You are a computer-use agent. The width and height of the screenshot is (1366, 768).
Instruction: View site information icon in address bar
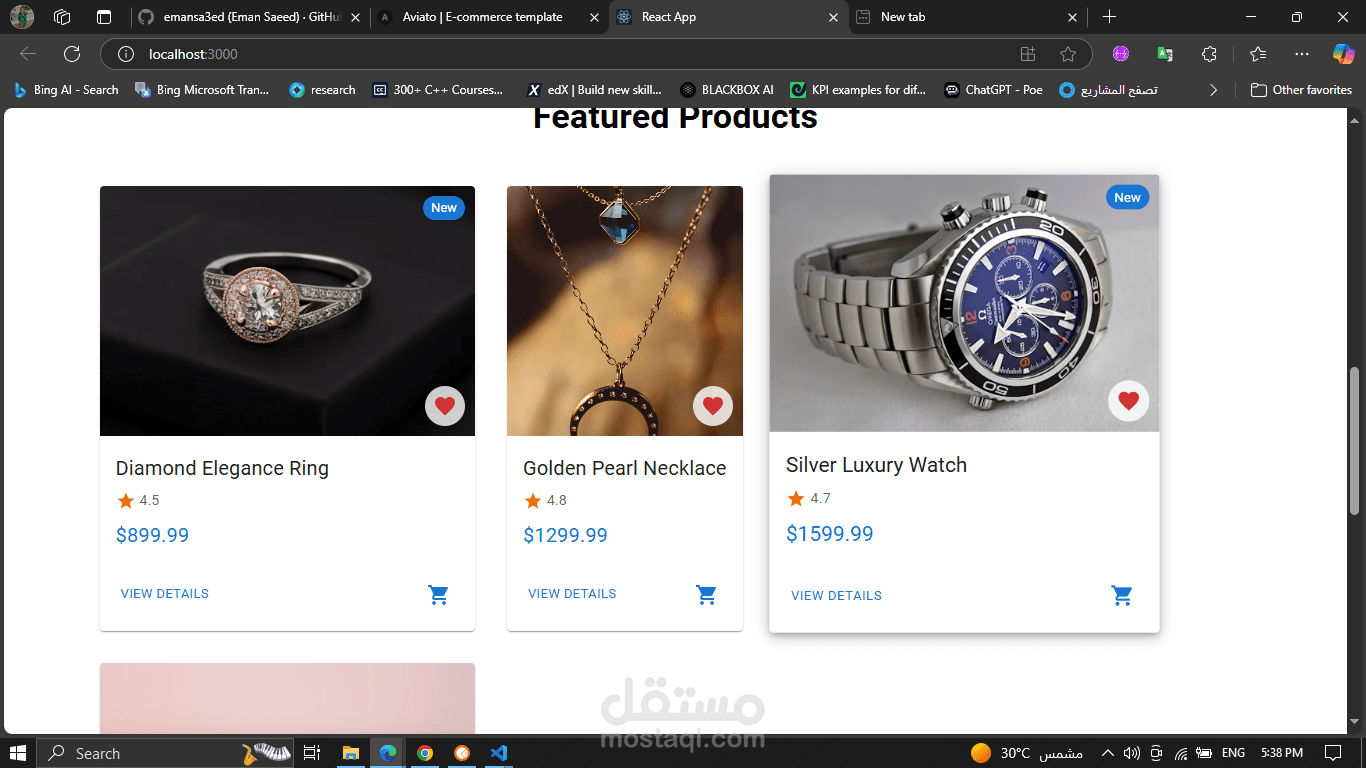coord(125,54)
